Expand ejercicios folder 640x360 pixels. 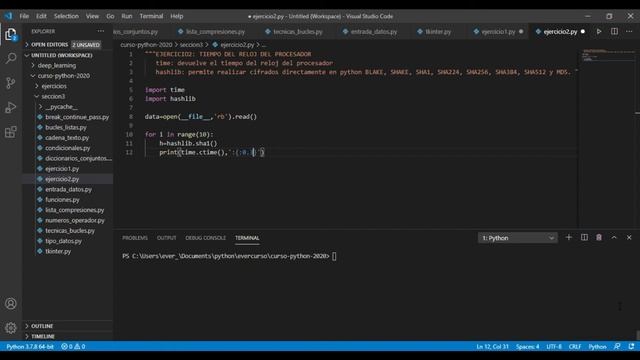pos(67,86)
